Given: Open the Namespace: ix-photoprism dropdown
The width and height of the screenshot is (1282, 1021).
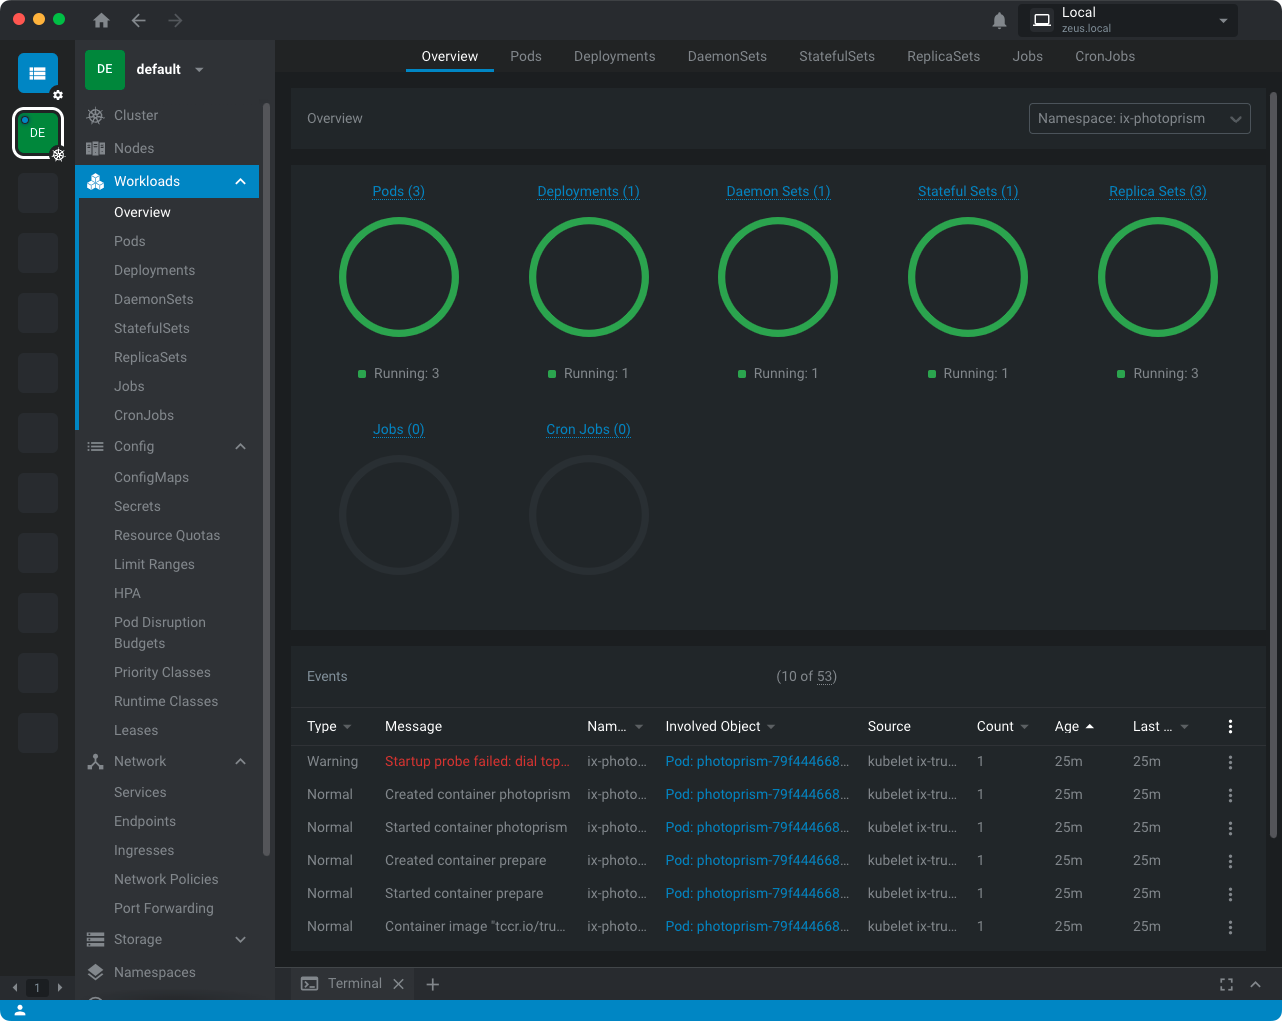Looking at the screenshot, I should click(1139, 118).
